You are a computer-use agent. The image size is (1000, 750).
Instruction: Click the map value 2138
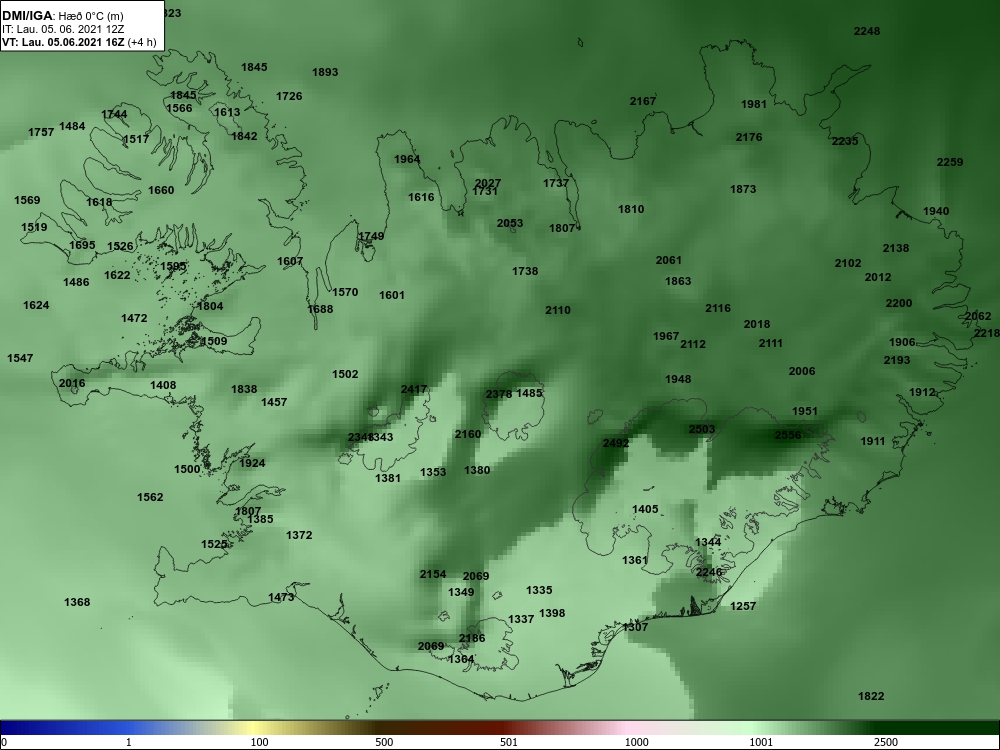click(x=895, y=248)
